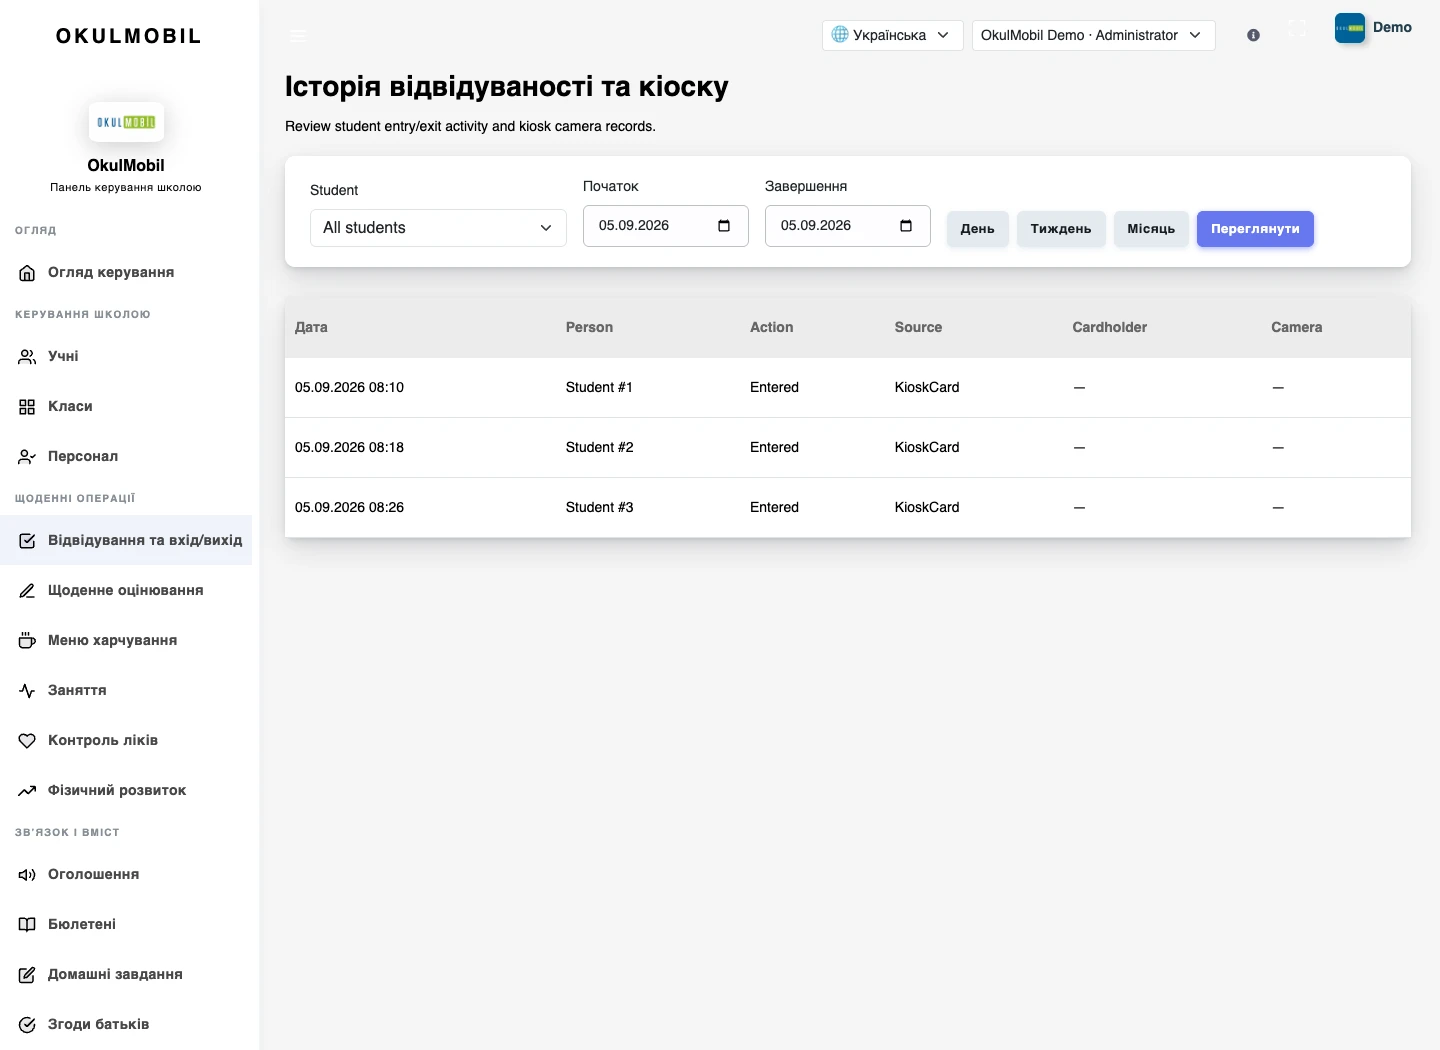The height and width of the screenshot is (1050, 1440).
Task: Click Entered in the 08:10 row
Action: [x=774, y=387]
